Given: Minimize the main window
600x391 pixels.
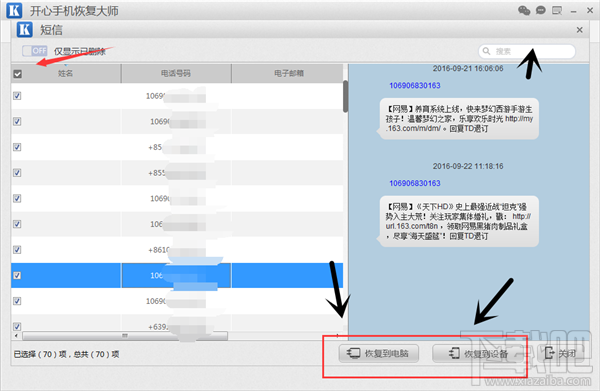Looking at the screenshot, I should coord(573,11).
